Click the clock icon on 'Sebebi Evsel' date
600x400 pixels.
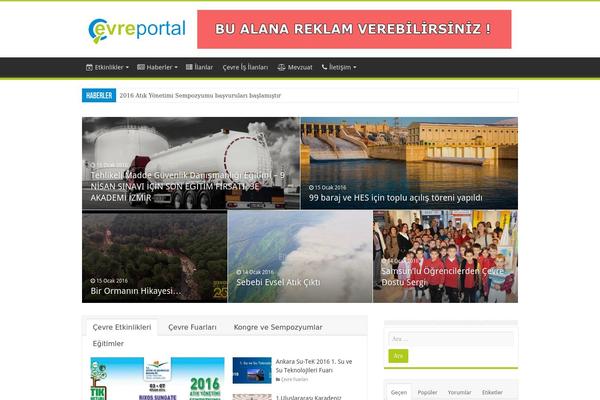239,272
